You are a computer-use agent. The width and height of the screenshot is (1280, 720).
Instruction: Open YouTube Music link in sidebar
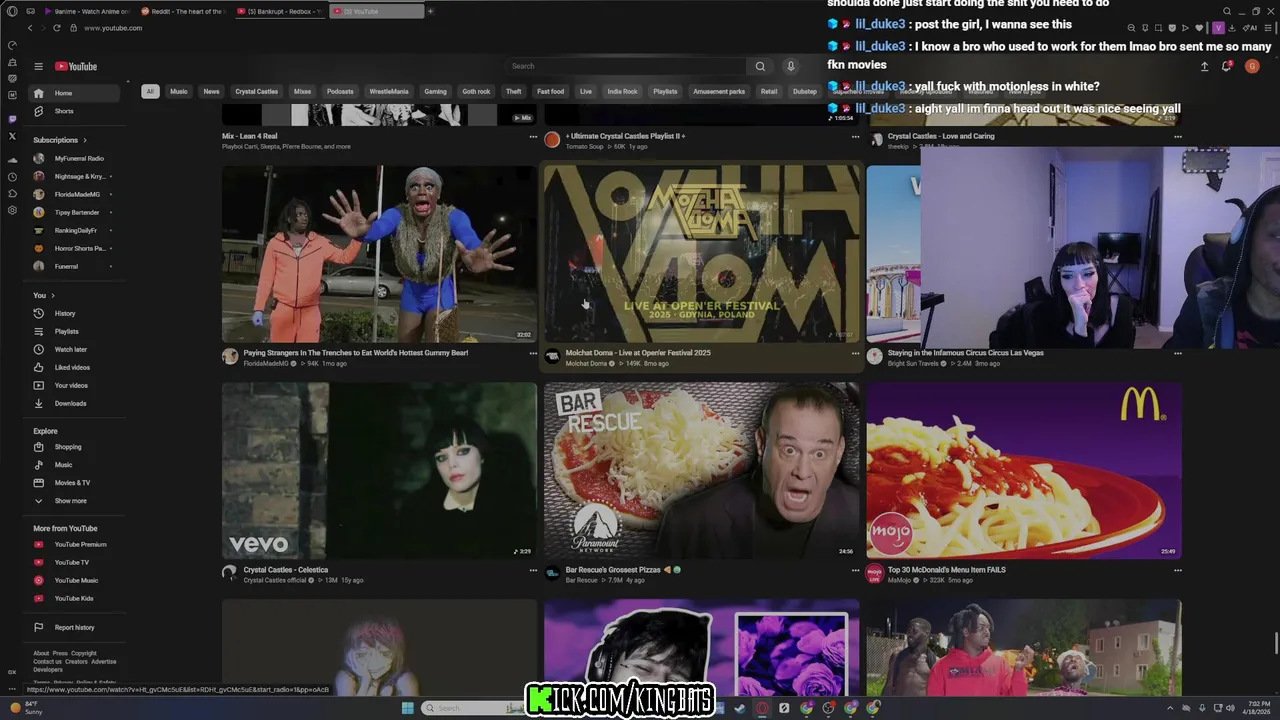pyautogui.click(x=75, y=581)
